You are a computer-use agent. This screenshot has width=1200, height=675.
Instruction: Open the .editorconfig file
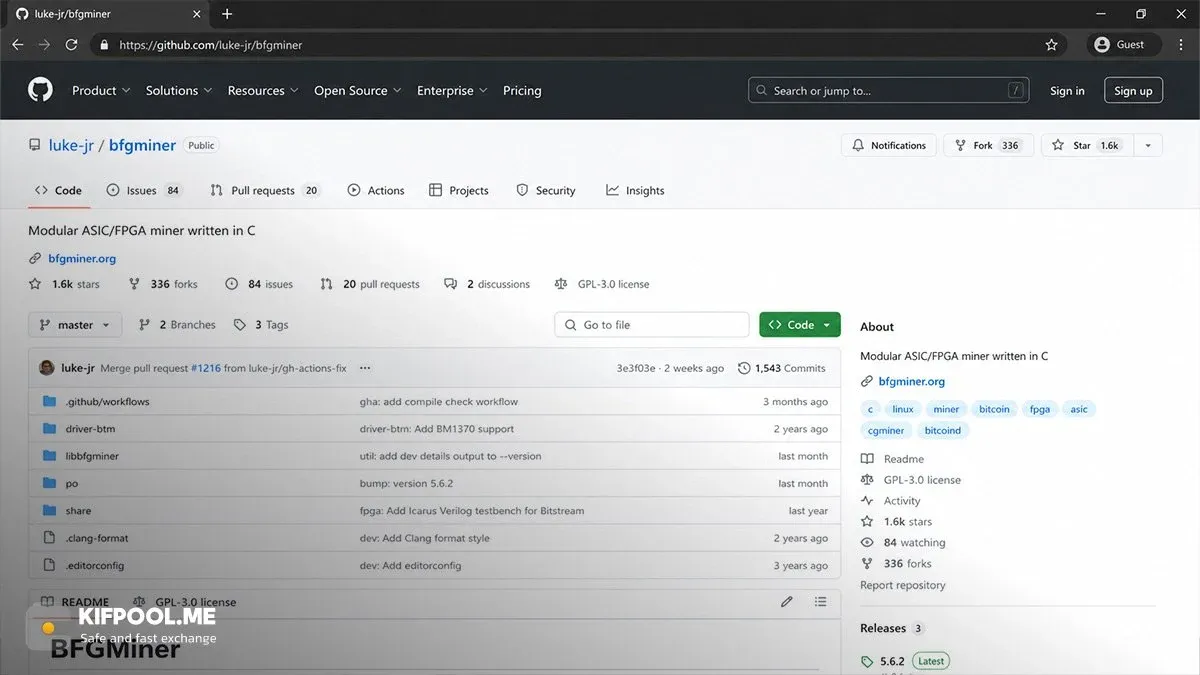(x=95, y=565)
